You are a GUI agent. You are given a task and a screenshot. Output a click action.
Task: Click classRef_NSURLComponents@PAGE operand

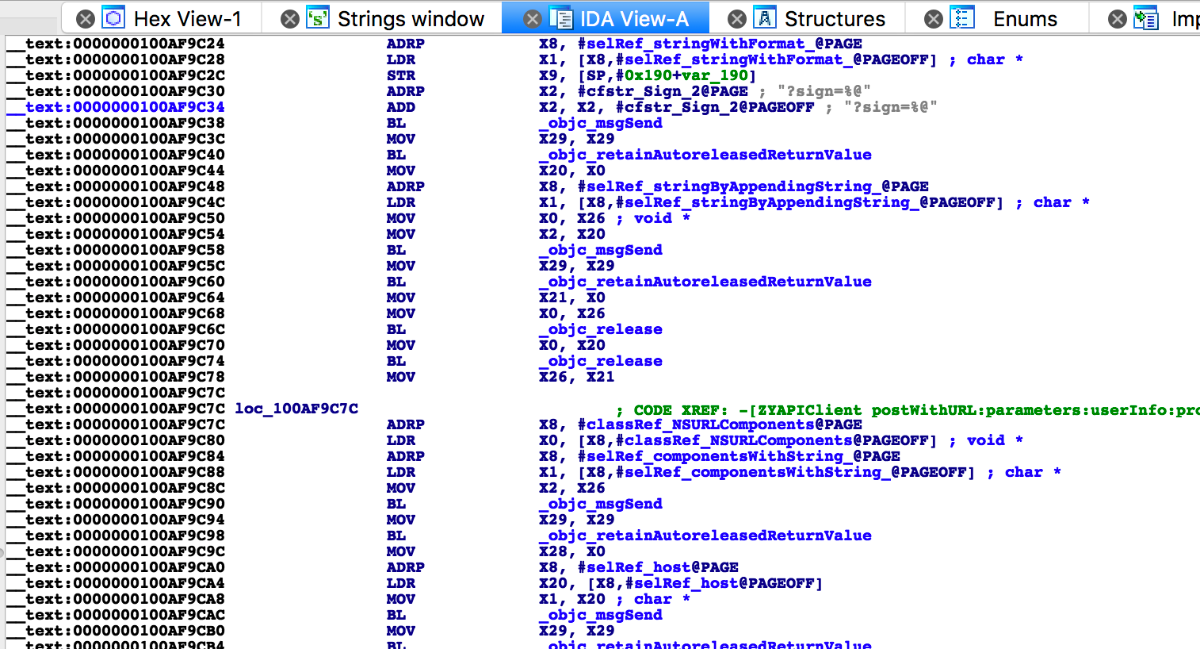721,424
